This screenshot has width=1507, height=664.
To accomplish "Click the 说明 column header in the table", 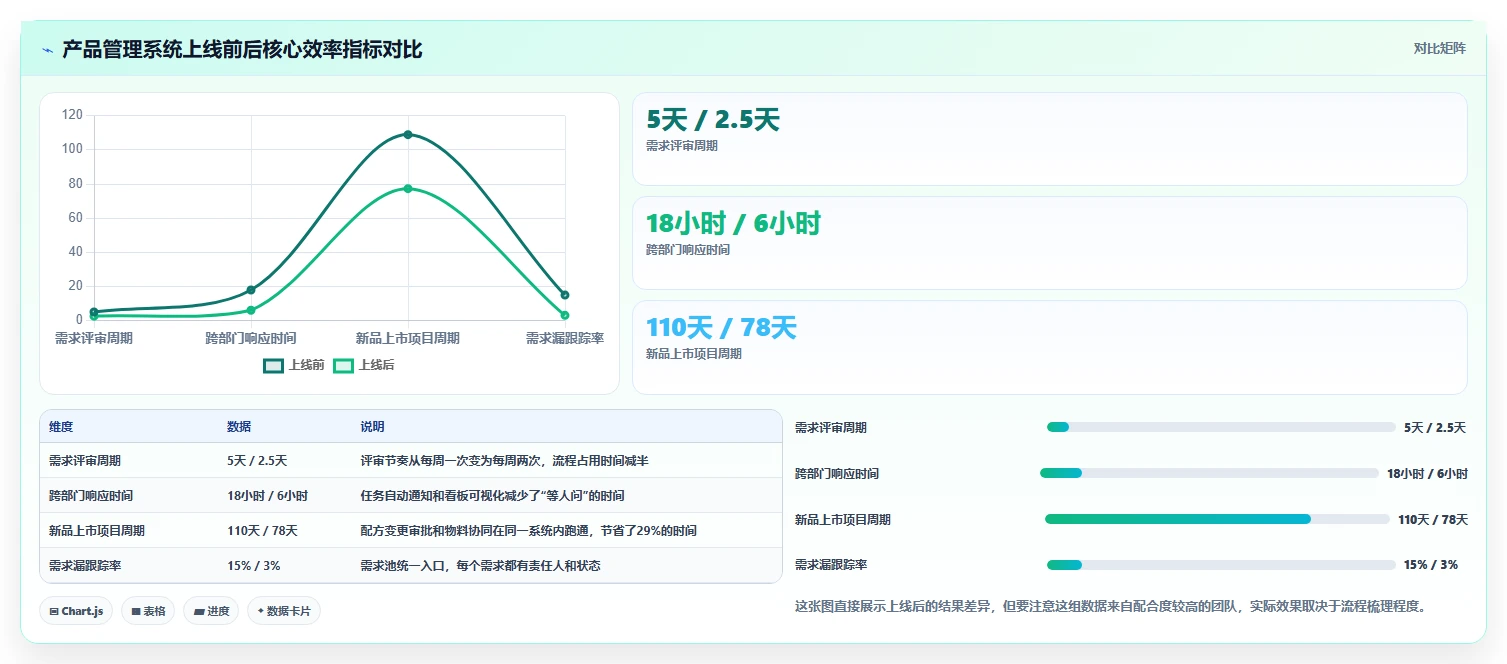I will pos(372,427).
